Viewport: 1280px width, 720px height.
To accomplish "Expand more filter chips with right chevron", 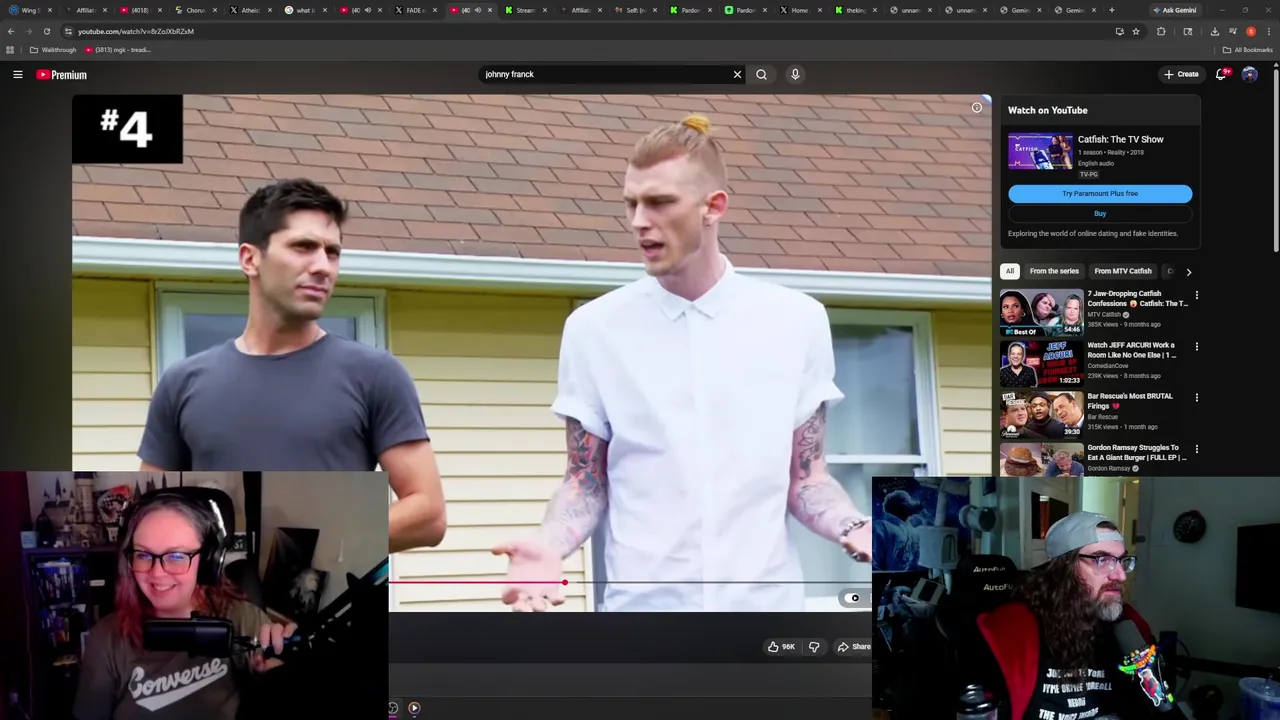I will [x=1188, y=272].
